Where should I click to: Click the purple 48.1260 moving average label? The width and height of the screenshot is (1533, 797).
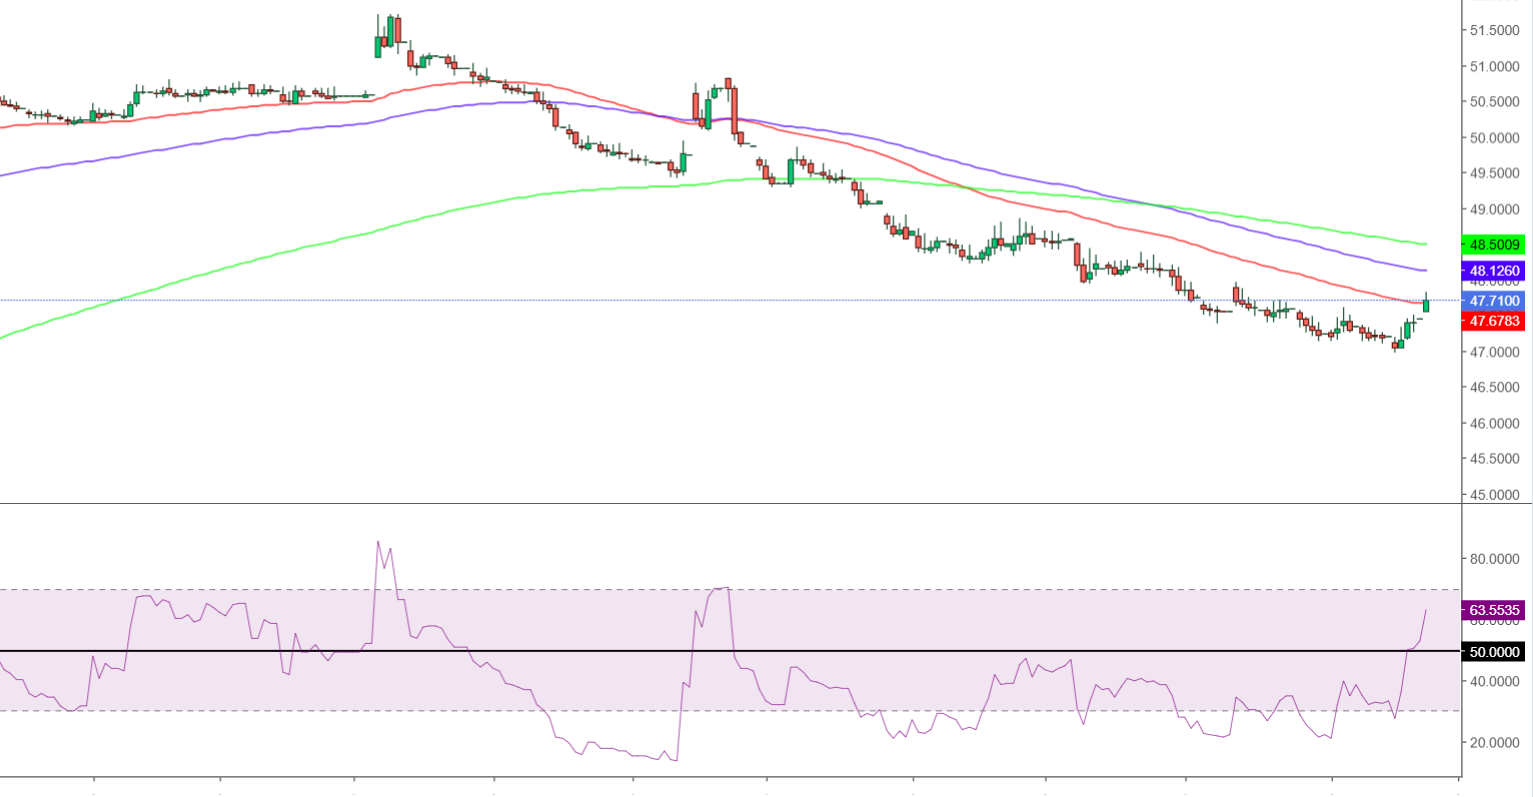pyautogui.click(x=1492, y=271)
